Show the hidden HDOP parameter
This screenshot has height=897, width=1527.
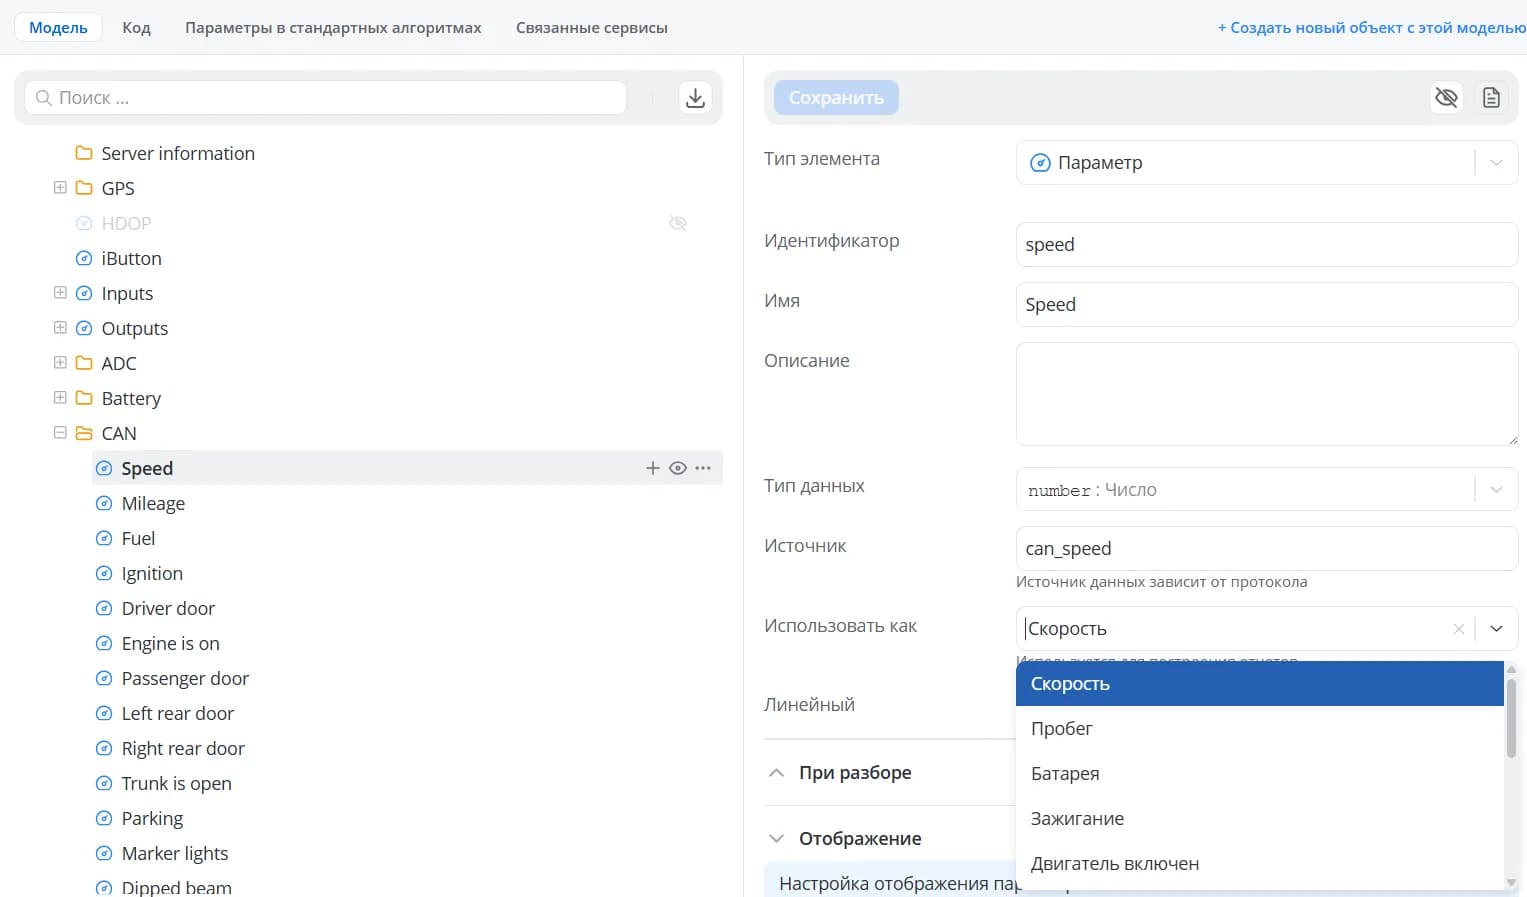click(678, 223)
